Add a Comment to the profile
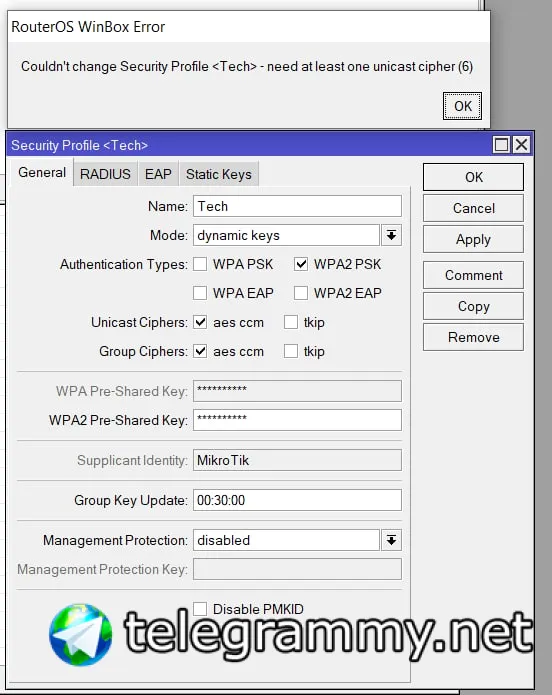This screenshot has height=695, width=552. point(473,275)
